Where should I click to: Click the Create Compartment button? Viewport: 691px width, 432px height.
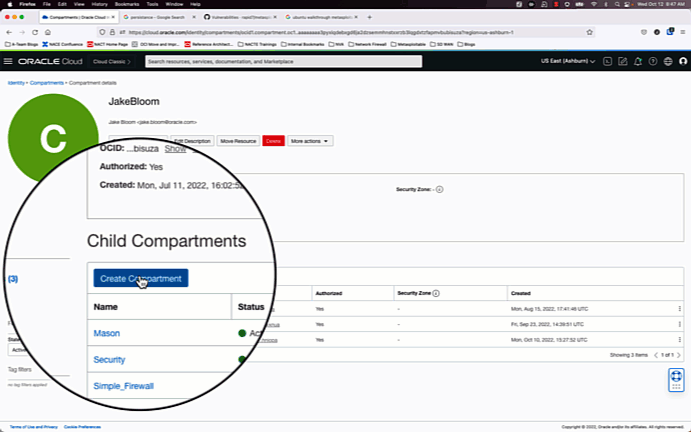(141, 278)
